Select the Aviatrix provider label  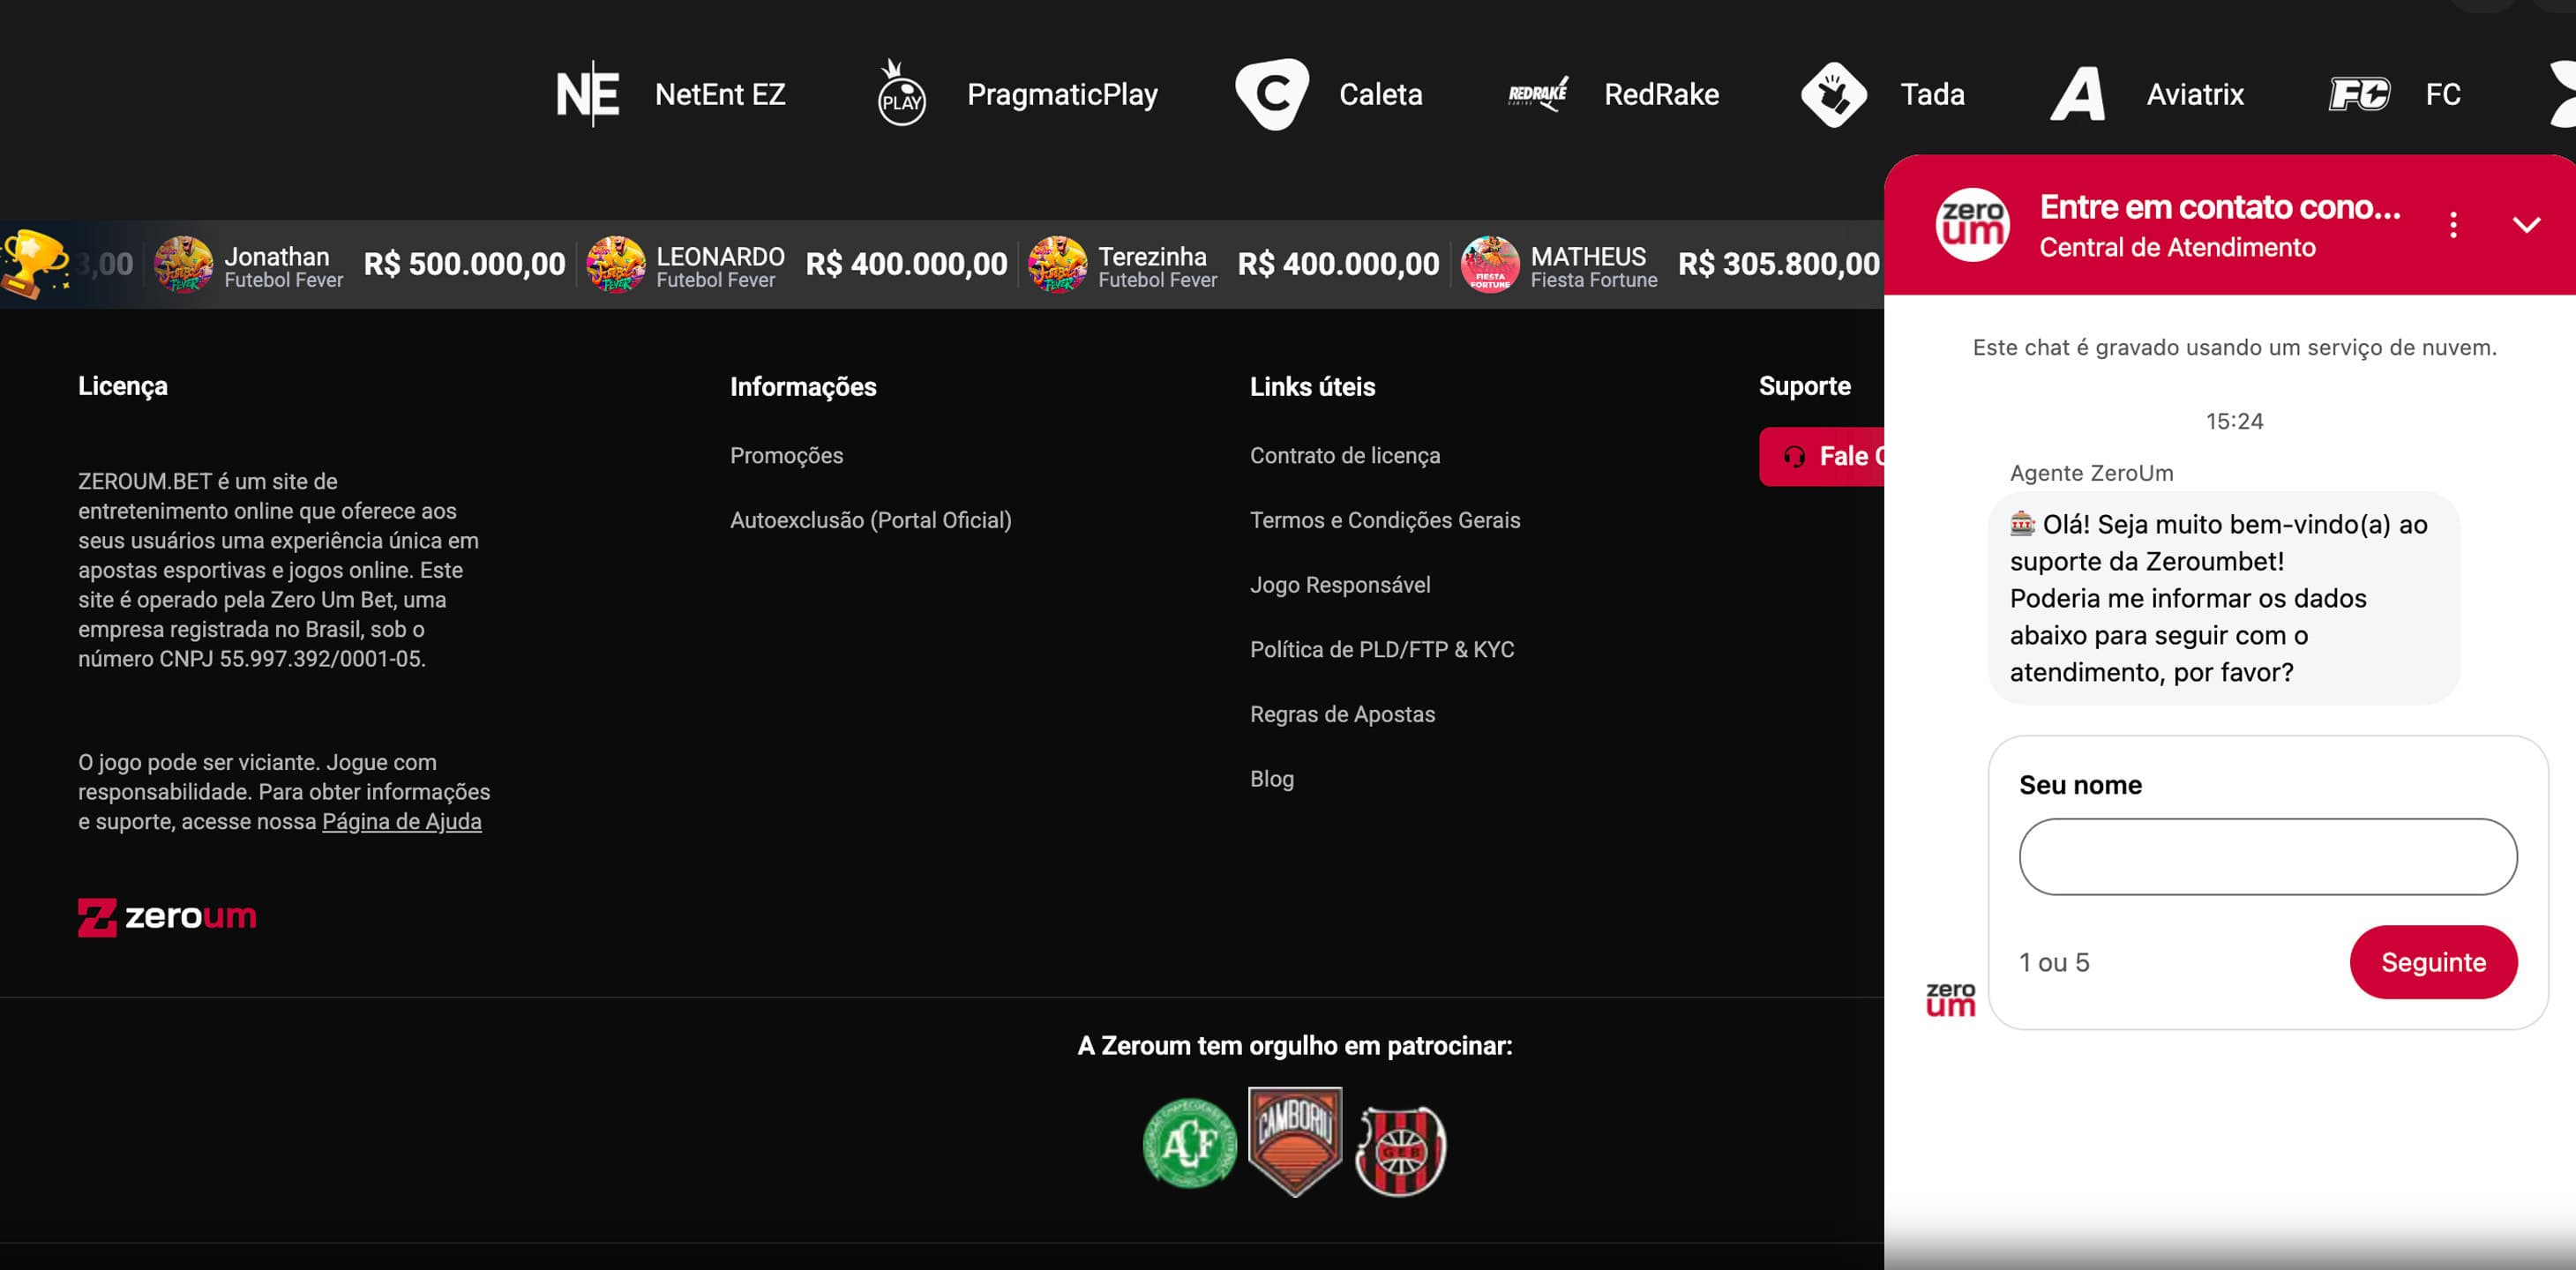click(2195, 94)
